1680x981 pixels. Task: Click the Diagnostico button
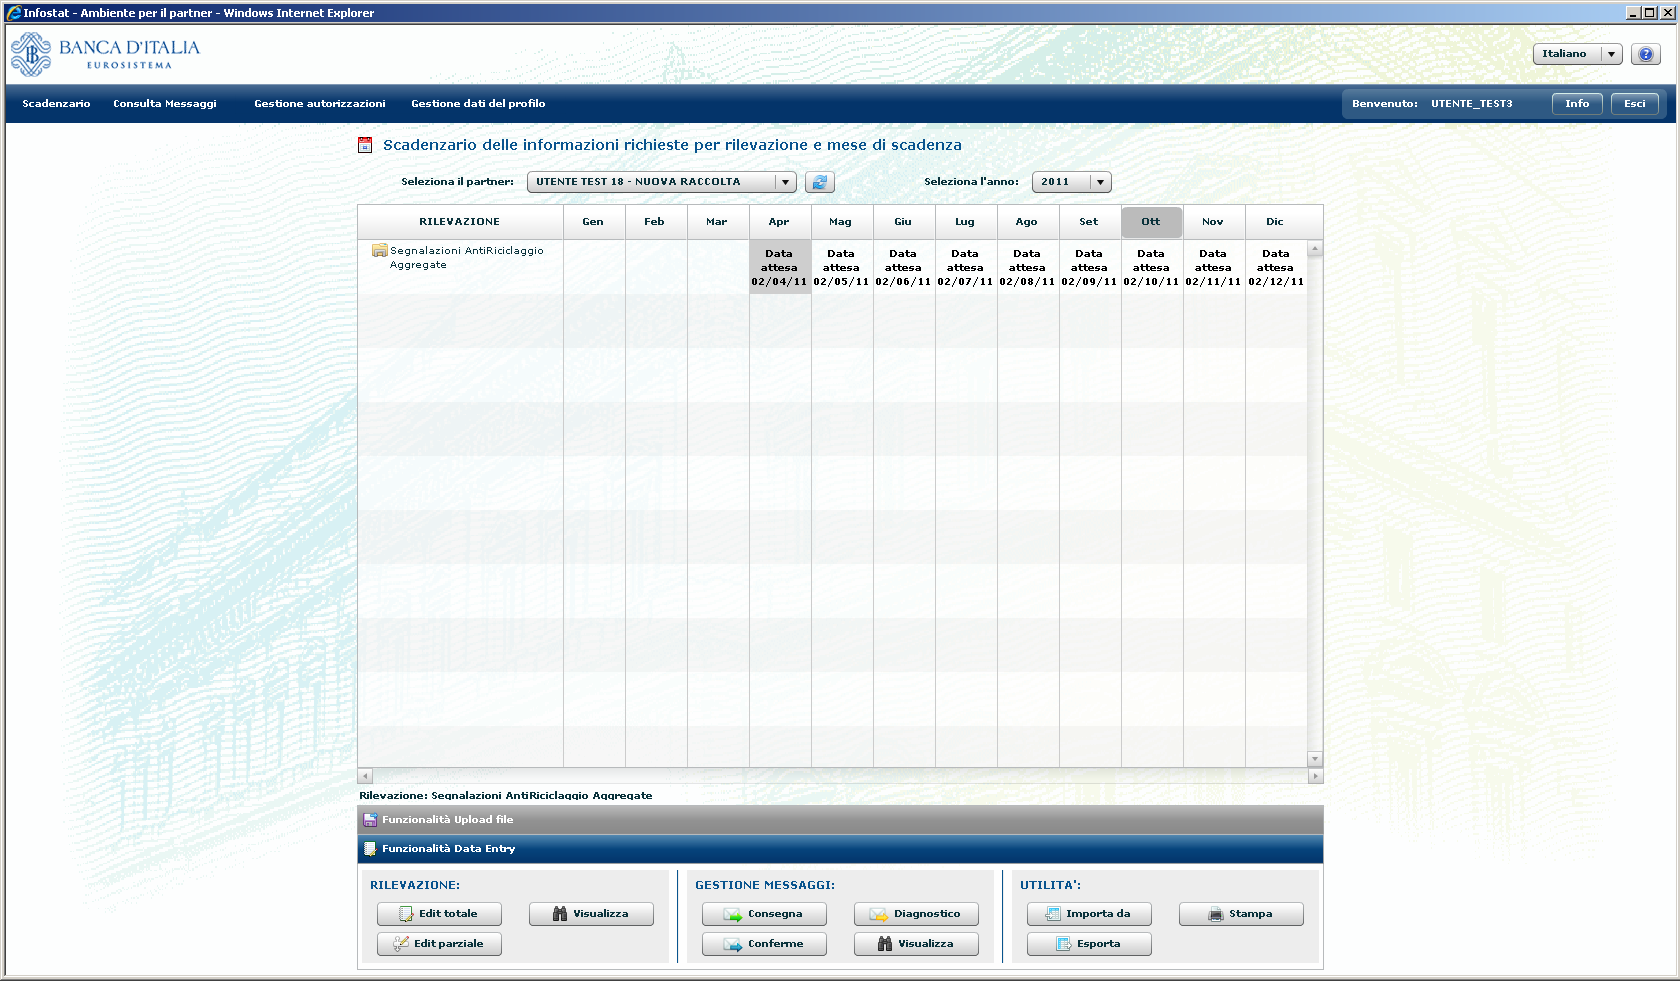pos(916,914)
